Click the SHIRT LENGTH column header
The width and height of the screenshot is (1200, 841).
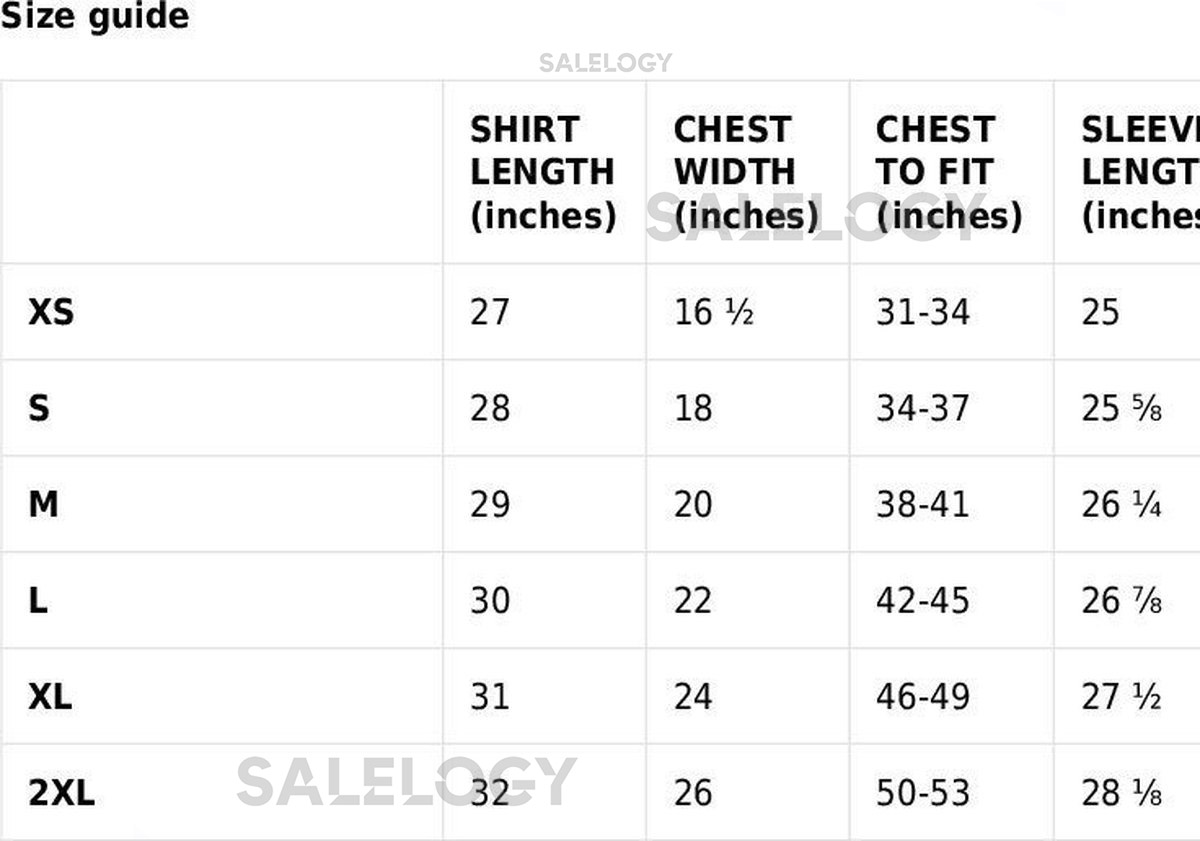542,173
